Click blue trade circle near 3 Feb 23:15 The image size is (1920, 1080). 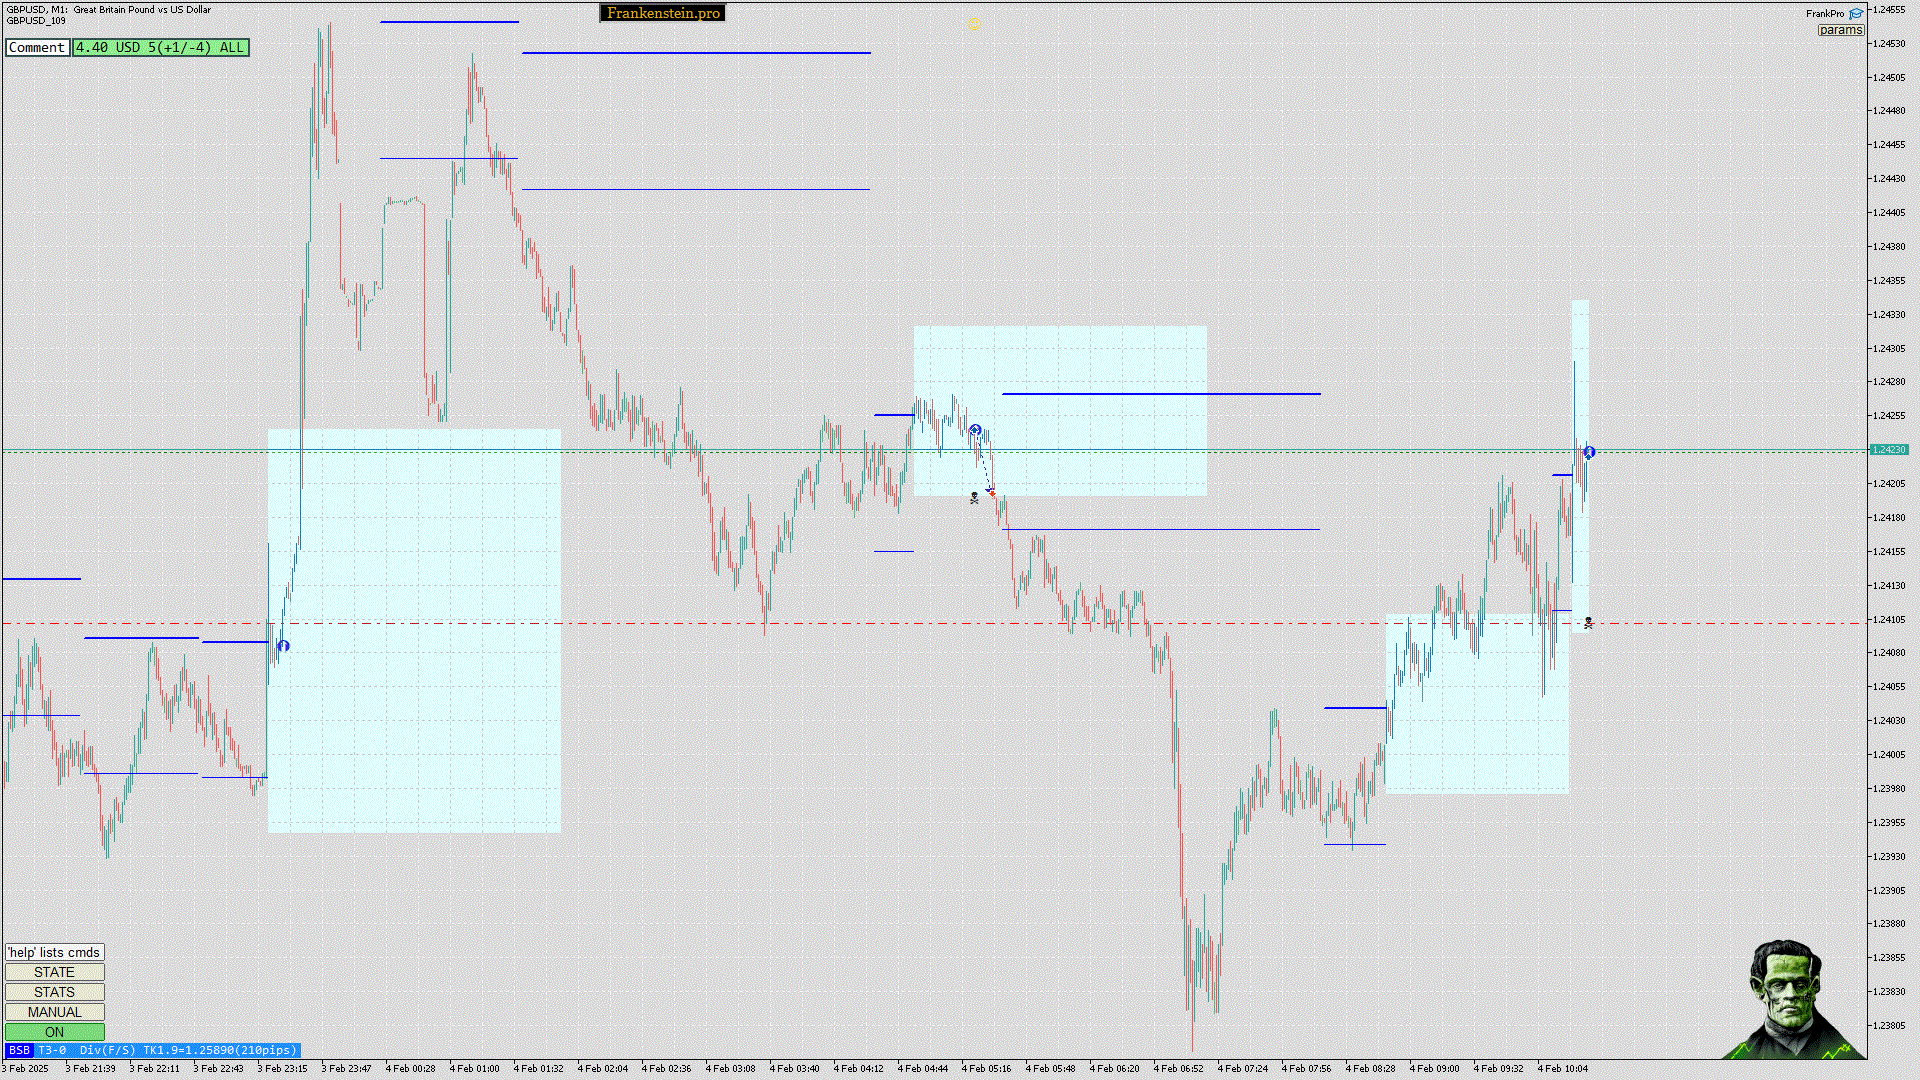[x=283, y=646]
